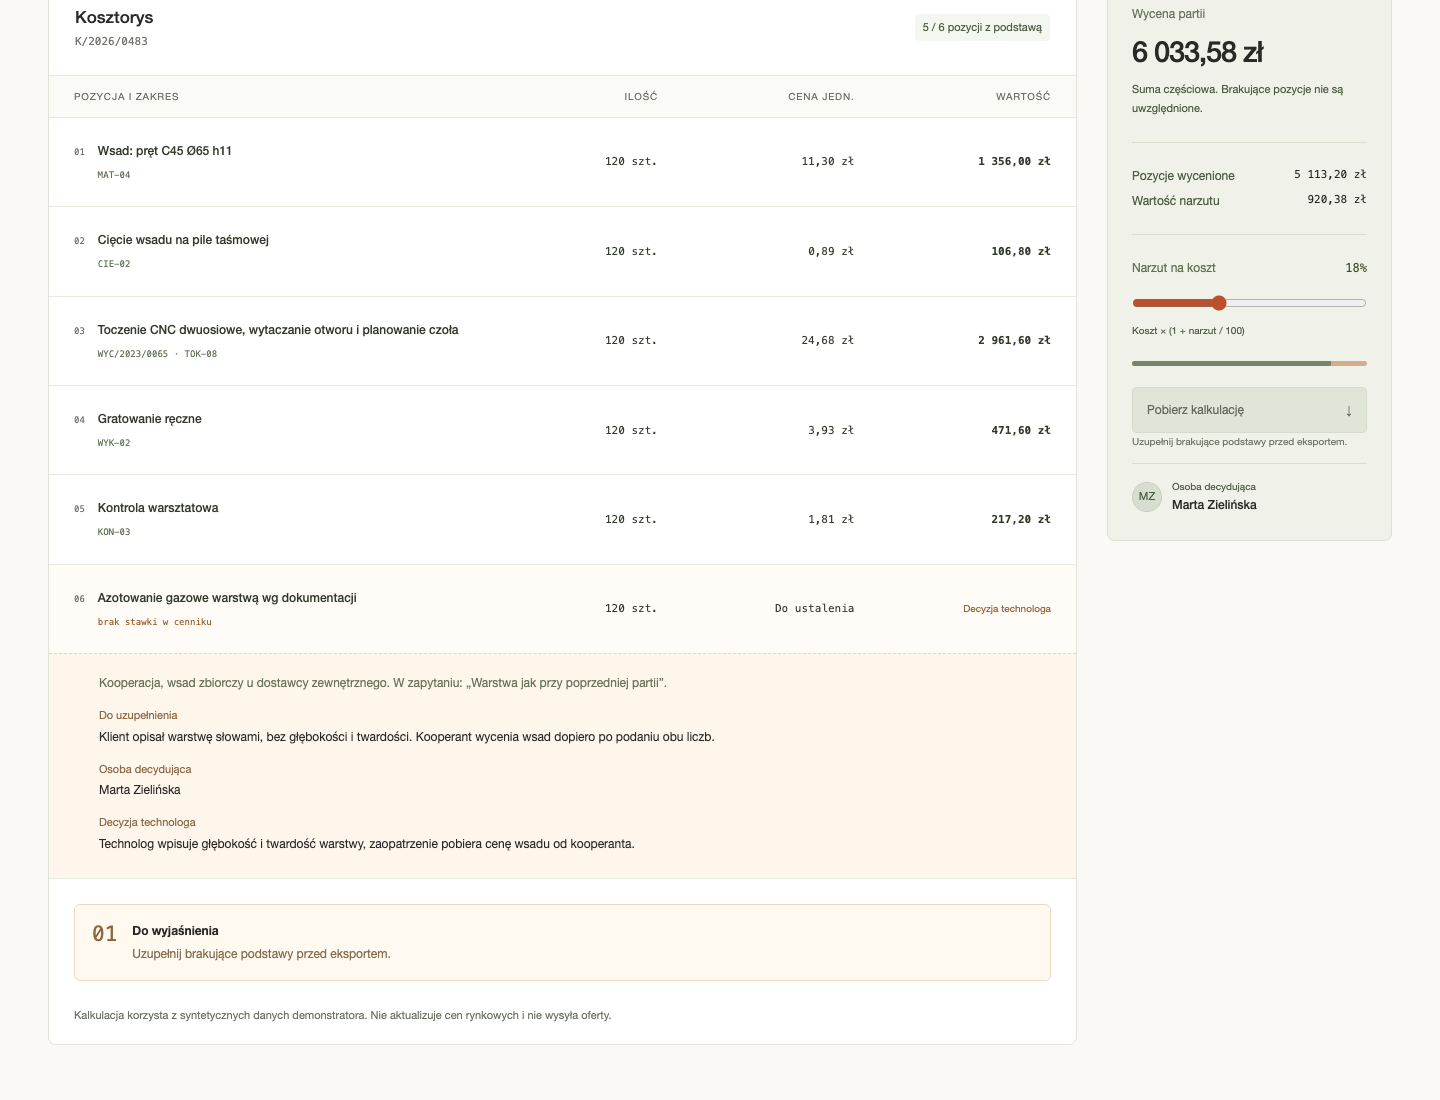
Task: Click the 6 033,58 zł batch total
Action: 1197,52
